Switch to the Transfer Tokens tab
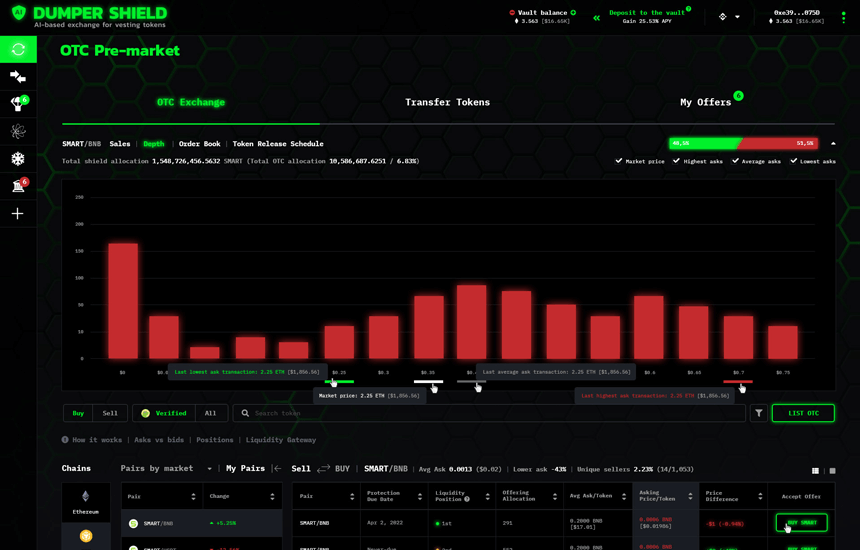The height and width of the screenshot is (550, 860). tap(447, 102)
